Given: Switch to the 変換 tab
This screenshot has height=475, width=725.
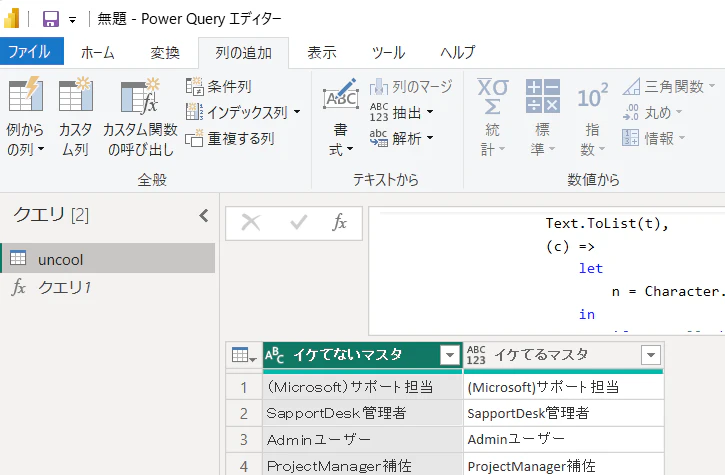Looking at the screenshot, I should pyautogui.click(x=165, y=52).
